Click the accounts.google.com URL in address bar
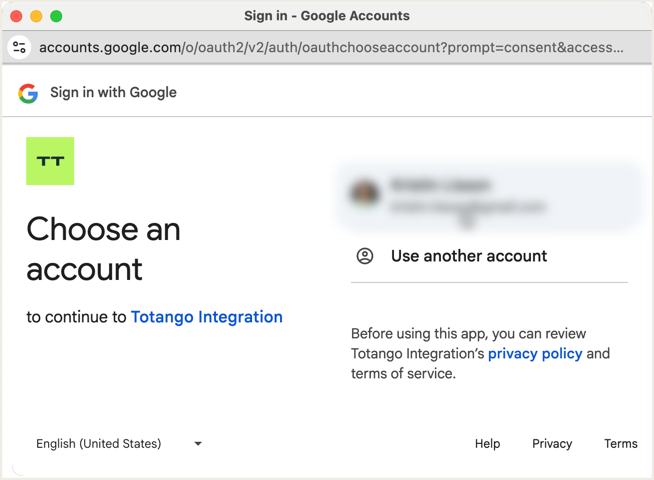The width and height of the screenshot is (654, 480). (x=330, y=47)
